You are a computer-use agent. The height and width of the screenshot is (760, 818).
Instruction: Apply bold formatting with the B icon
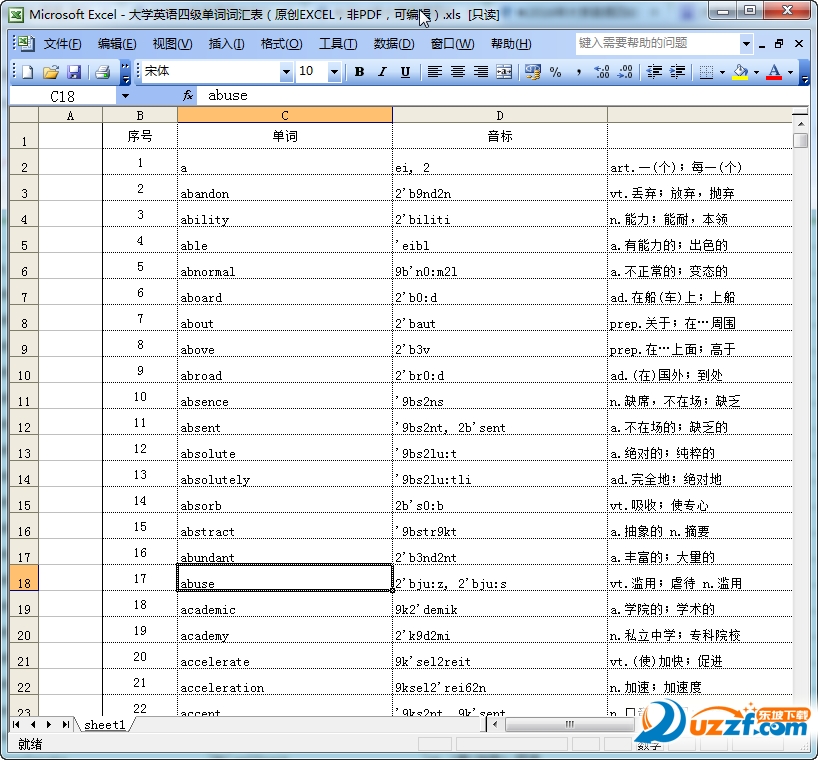pyautogui.click(x=359, y=72)
